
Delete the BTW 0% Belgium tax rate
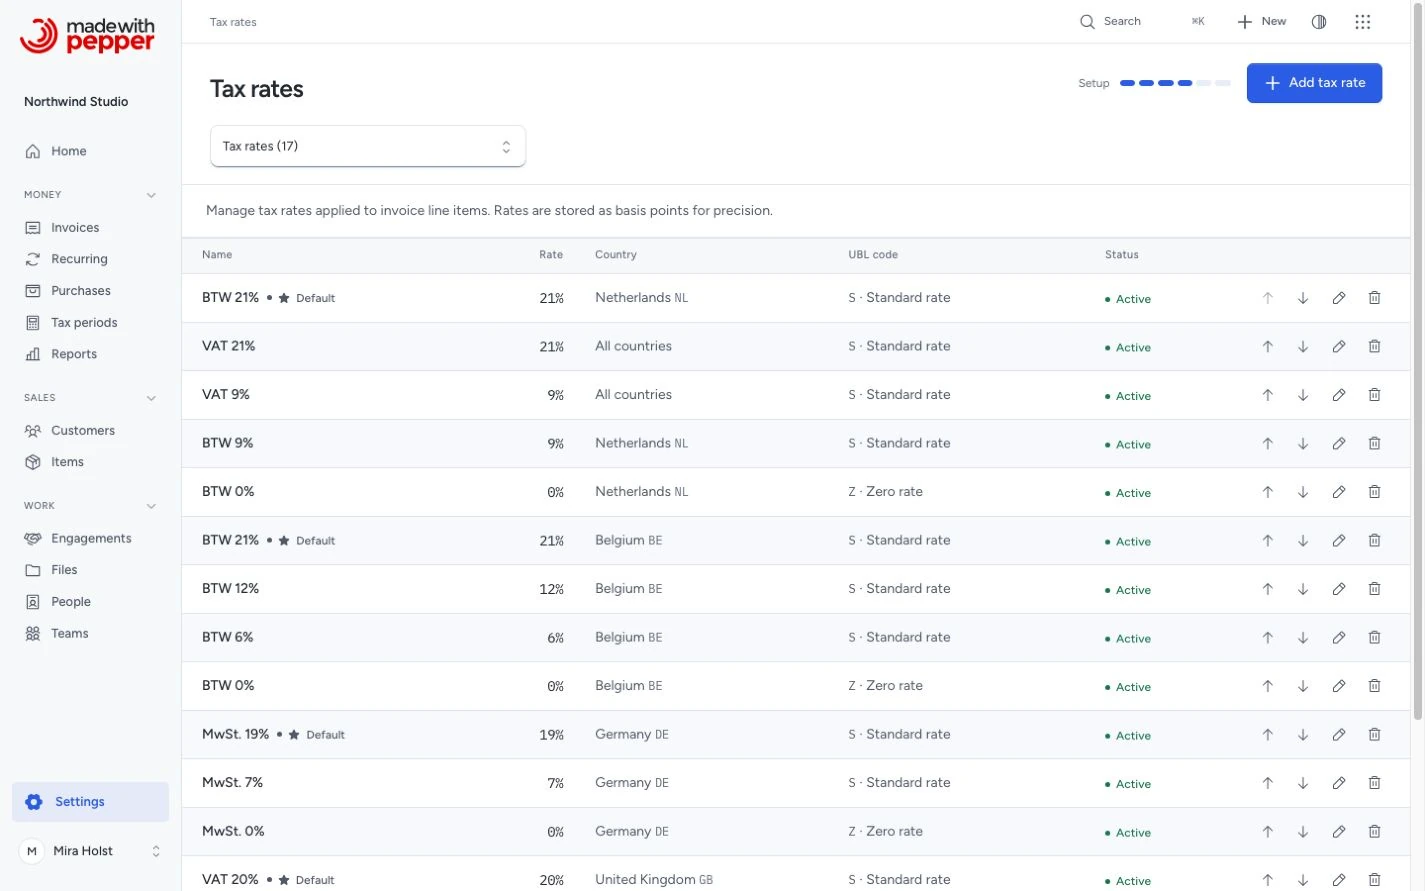(x=1375, y=686)
